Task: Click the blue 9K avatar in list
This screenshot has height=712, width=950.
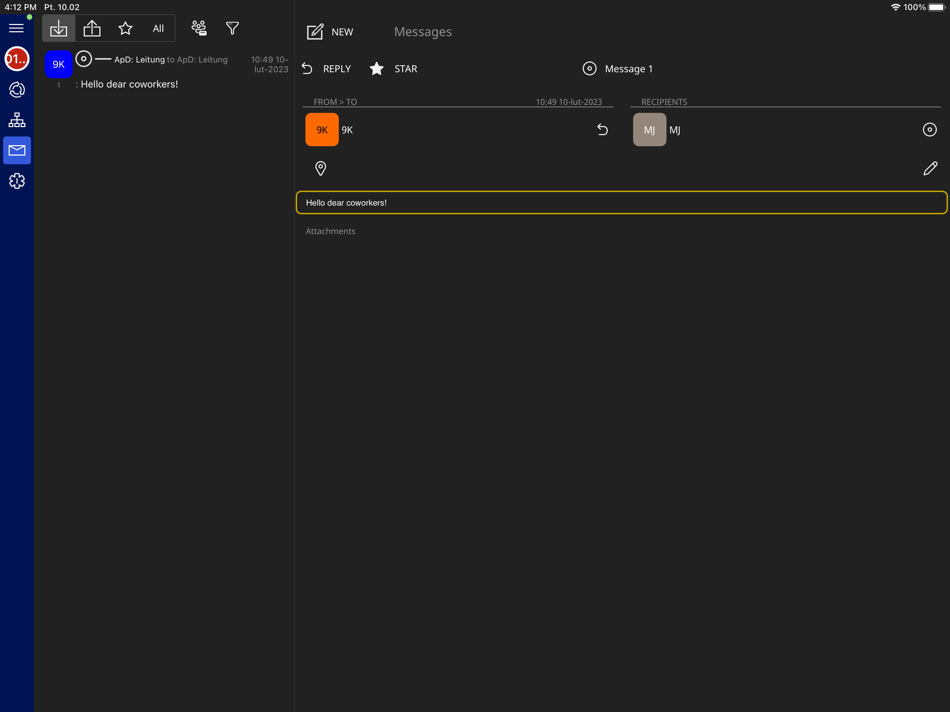Action: (59, 64)
